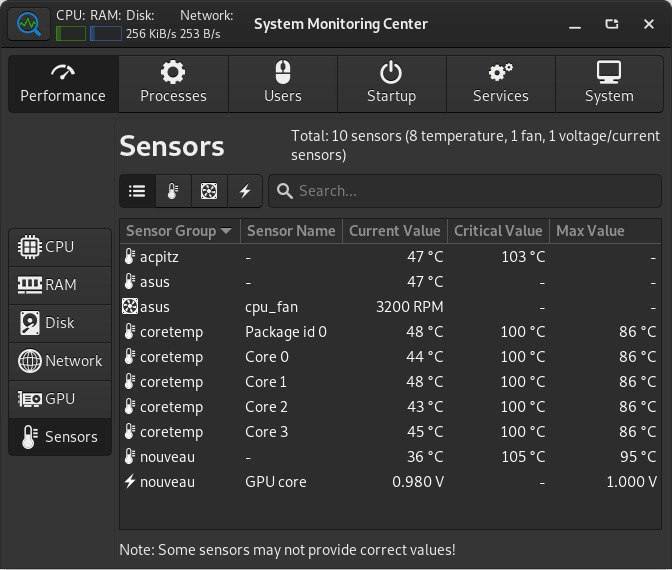672x570 pixels.
Task: Sort by Max Value column
Action: point(606,231)
